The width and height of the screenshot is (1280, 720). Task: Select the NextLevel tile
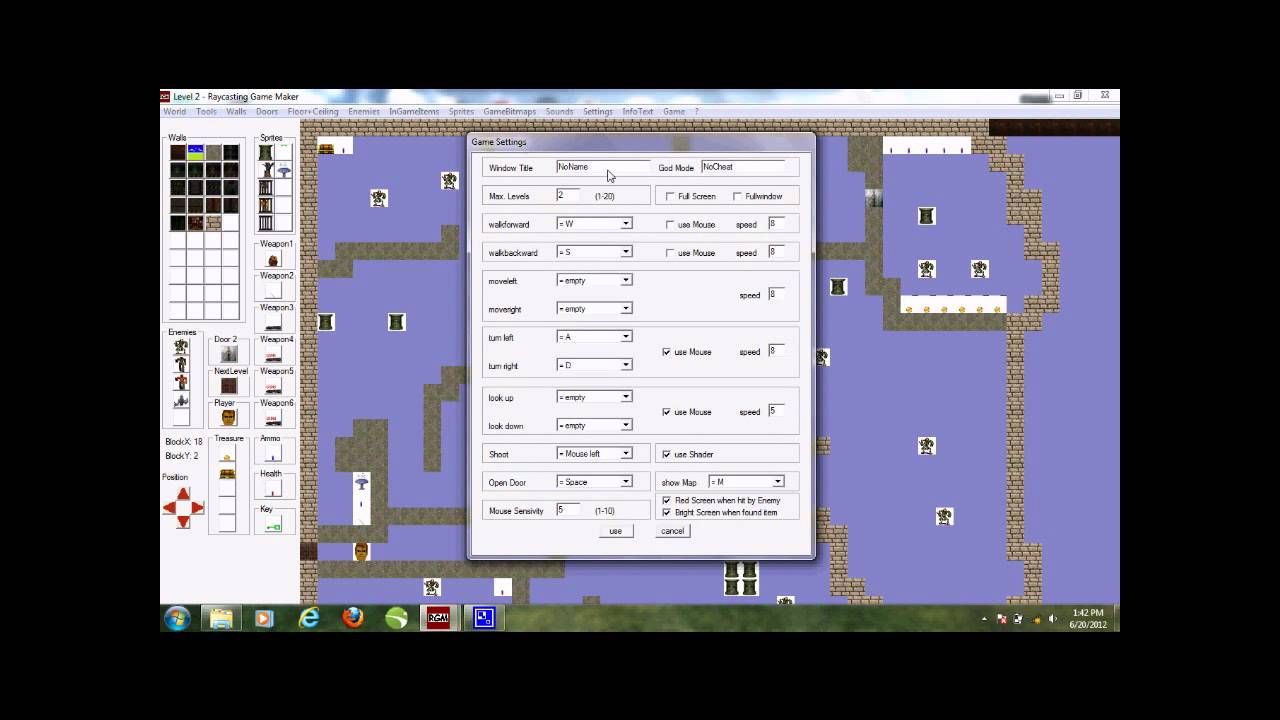click(229, 385)
